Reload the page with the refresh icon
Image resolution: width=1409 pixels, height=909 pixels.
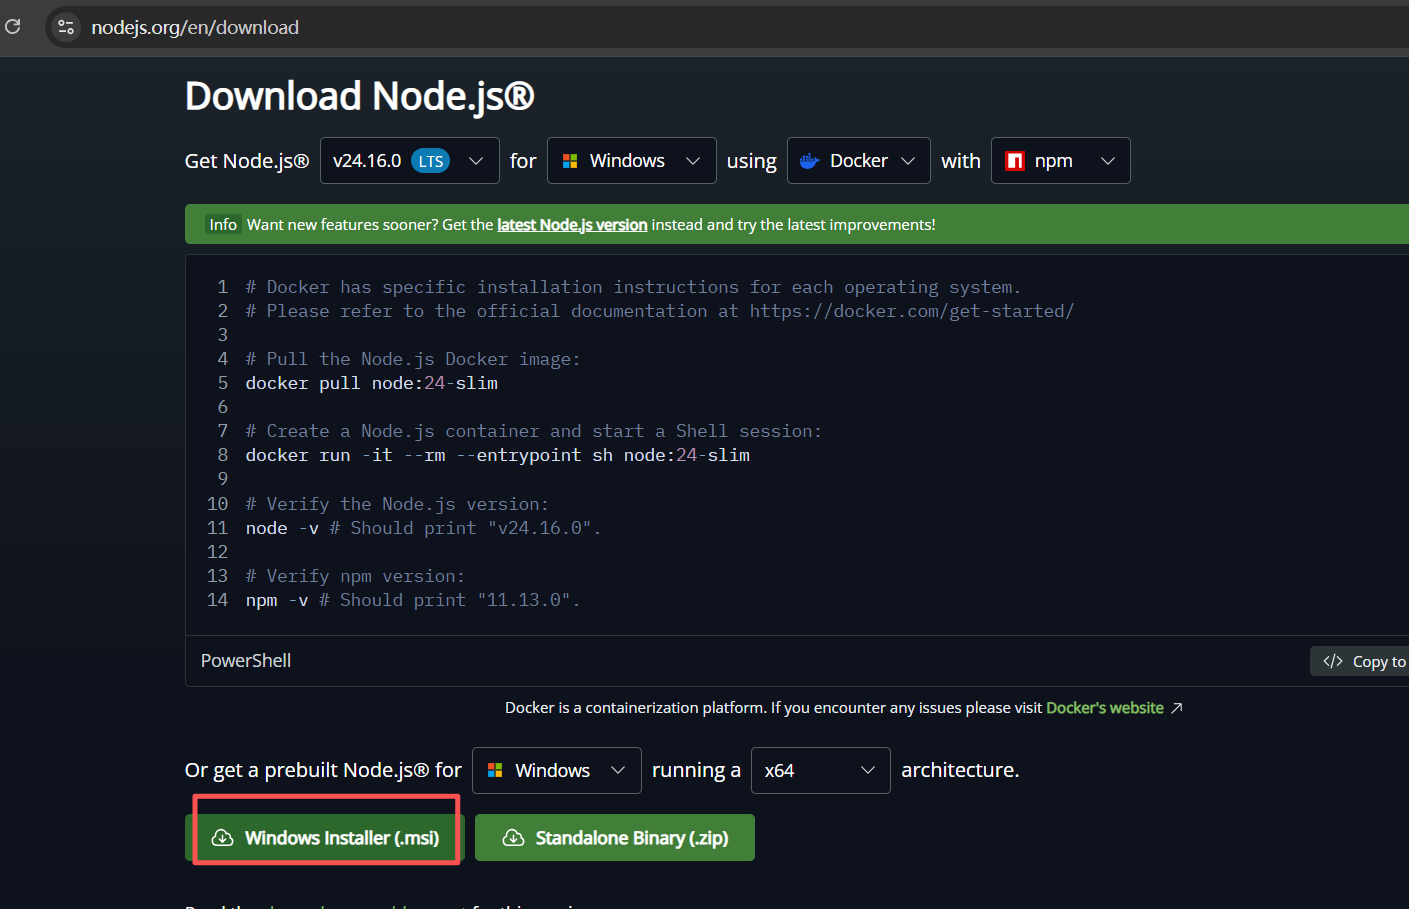pyautogui.click(x=13, y=26)
